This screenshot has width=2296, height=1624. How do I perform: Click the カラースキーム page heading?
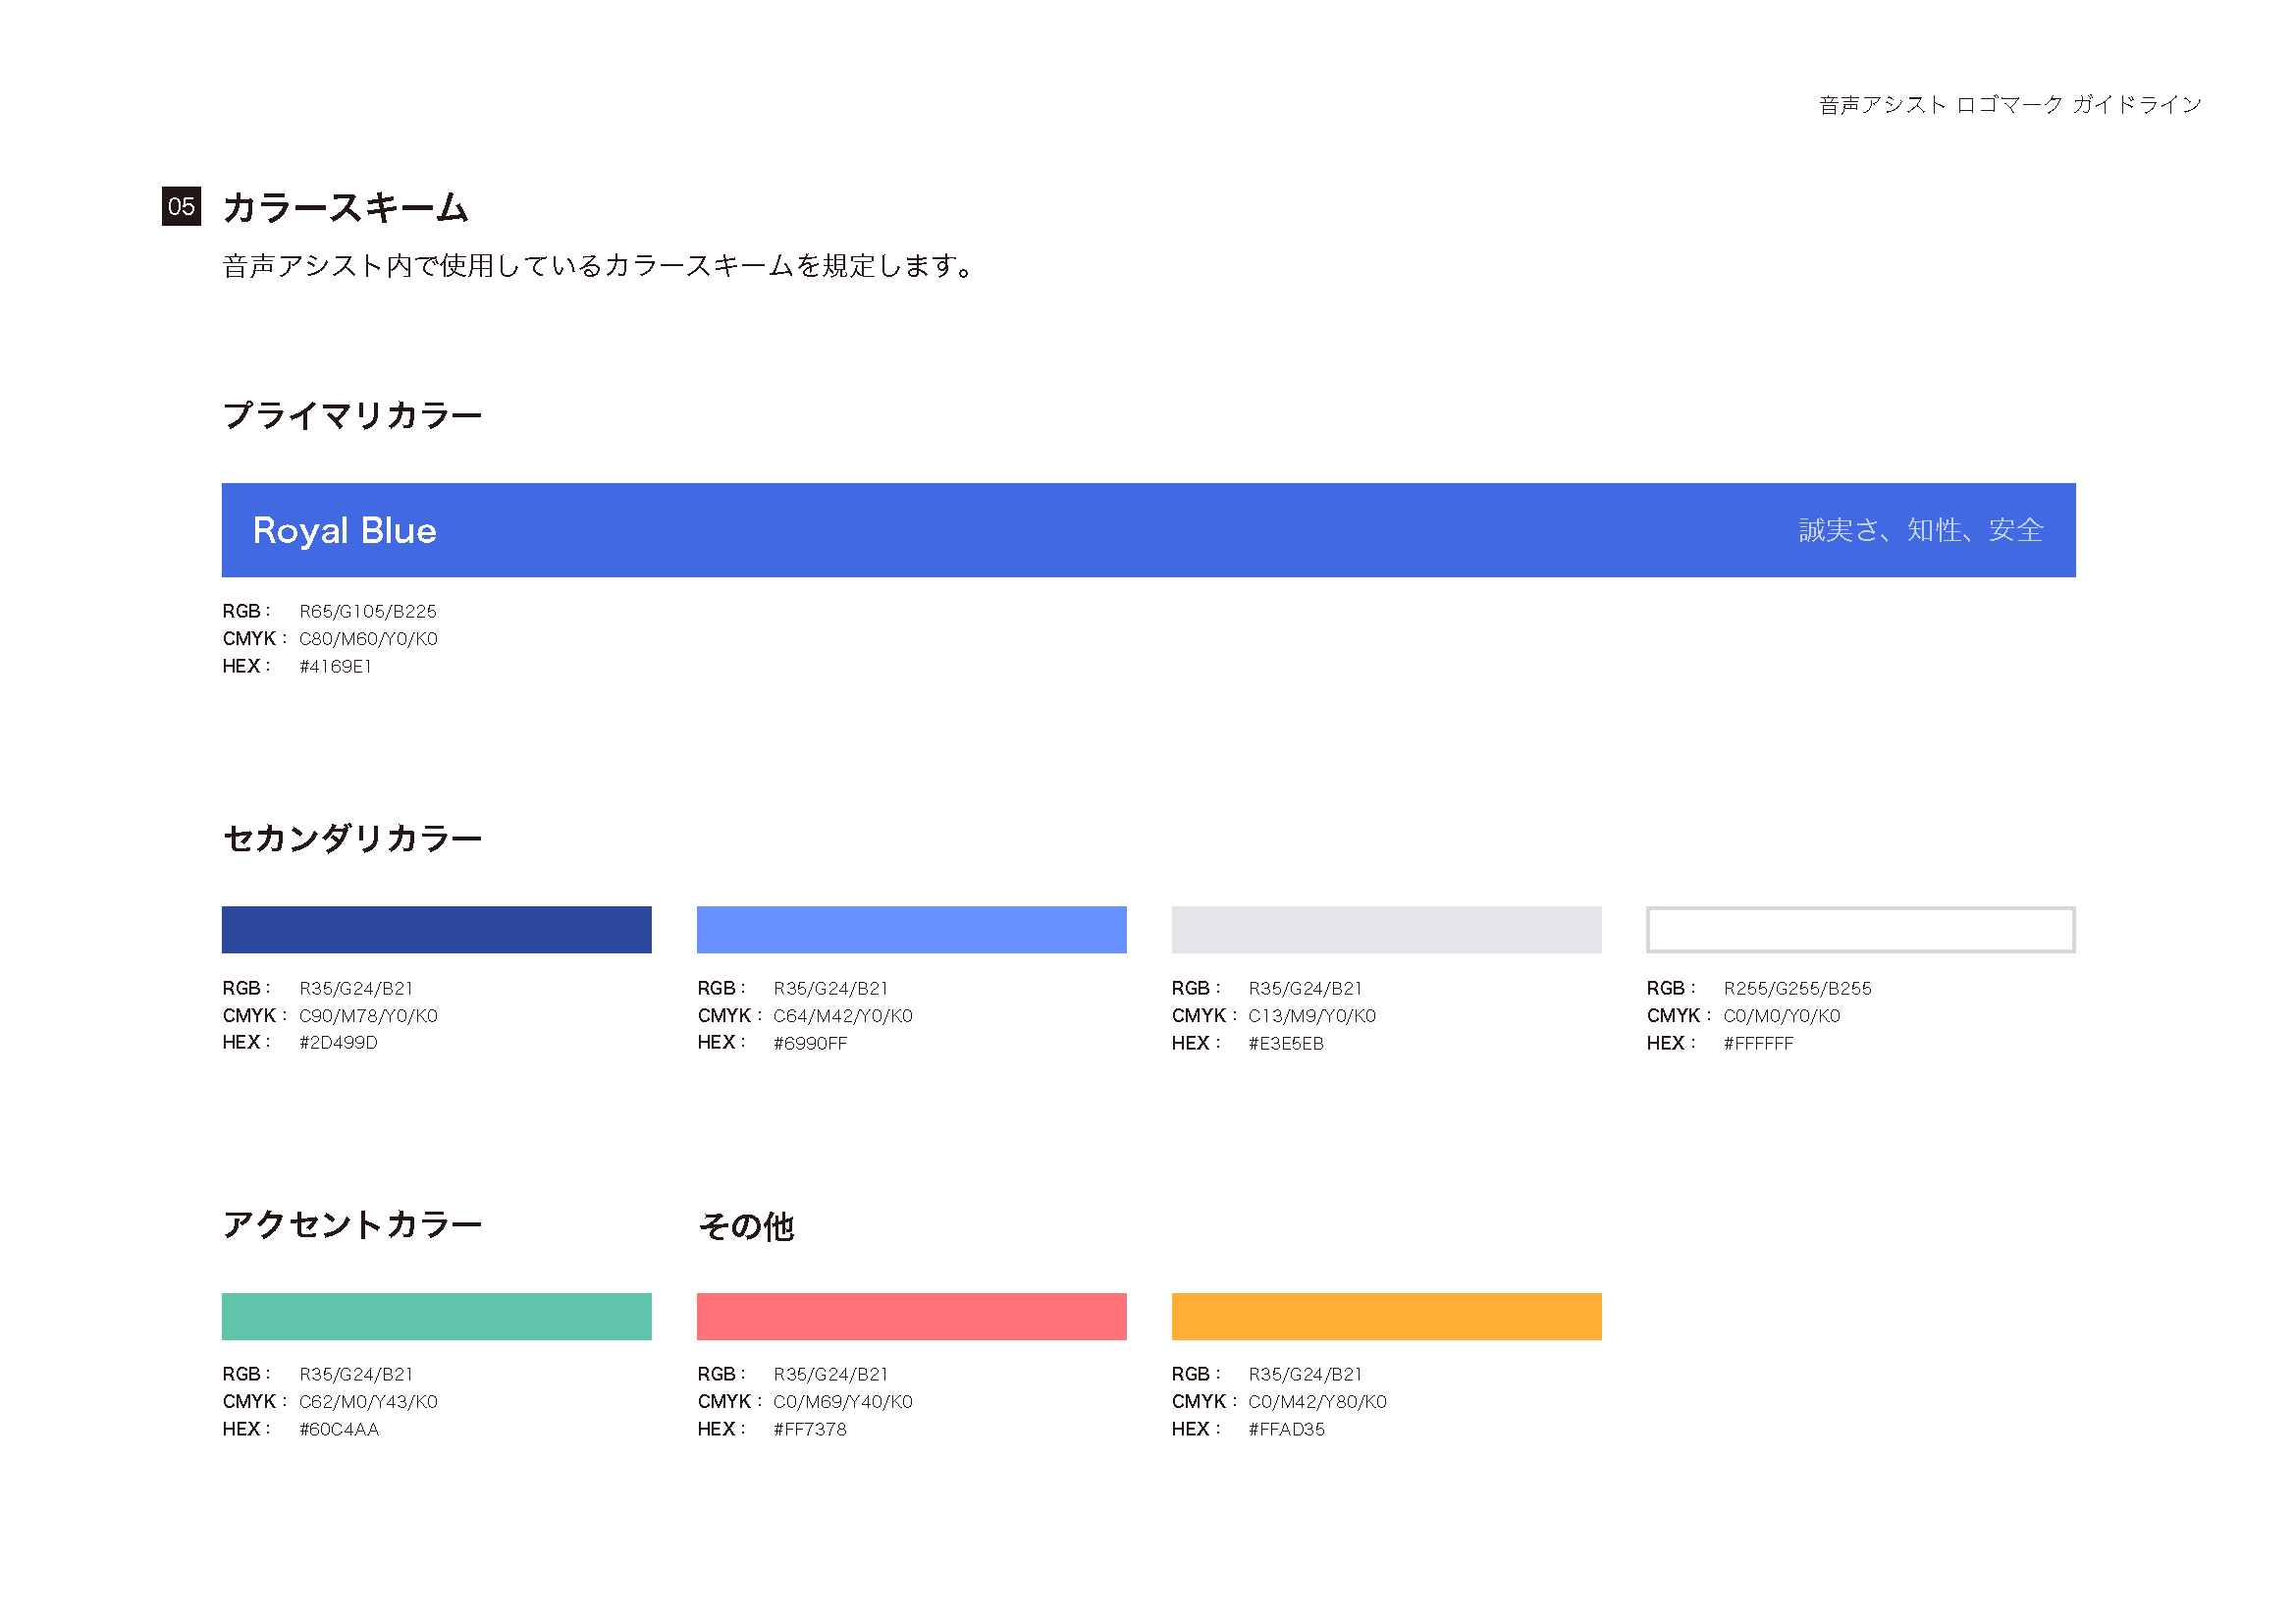(x=345, y=207)
